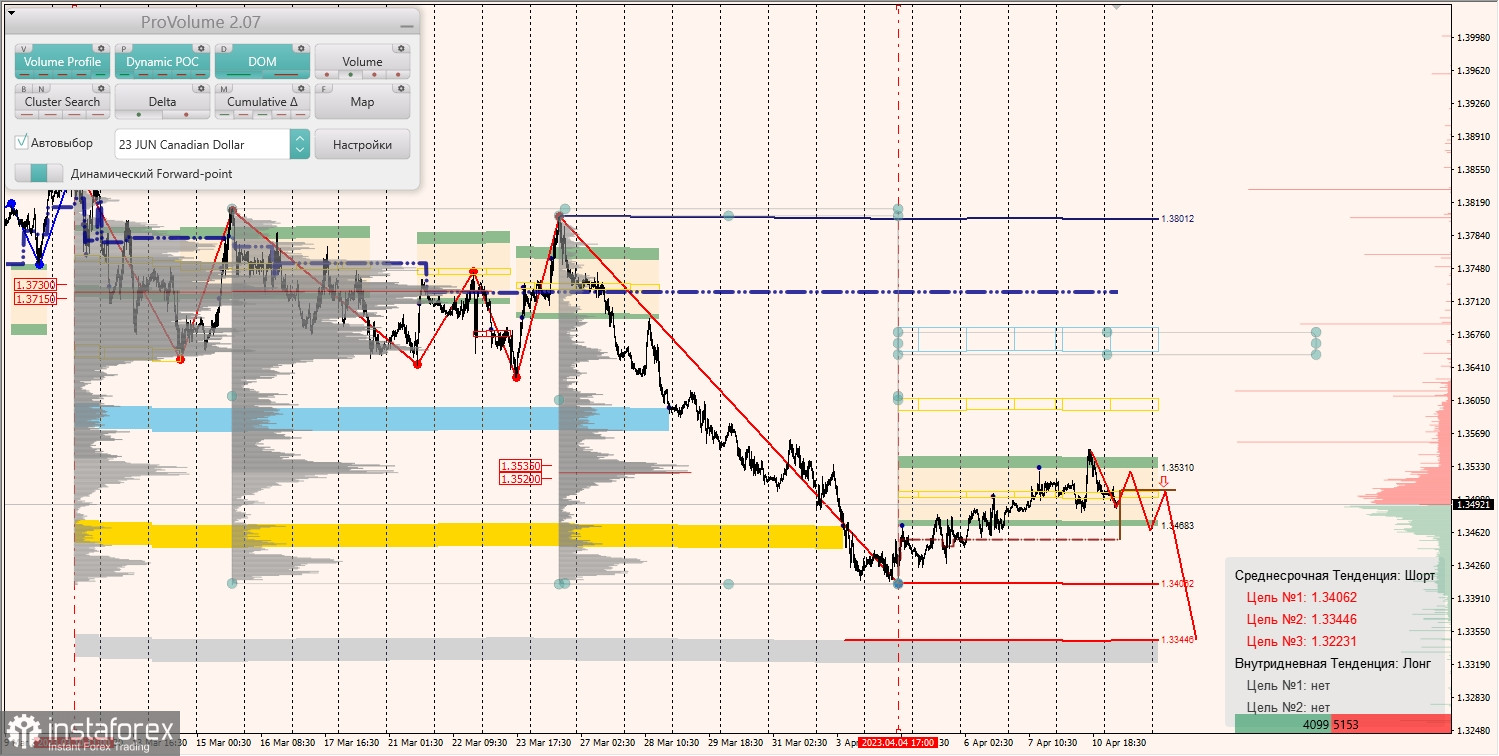Click the F hotkey badge on Map
The image size is (1499, 756).
coord(324,88)
